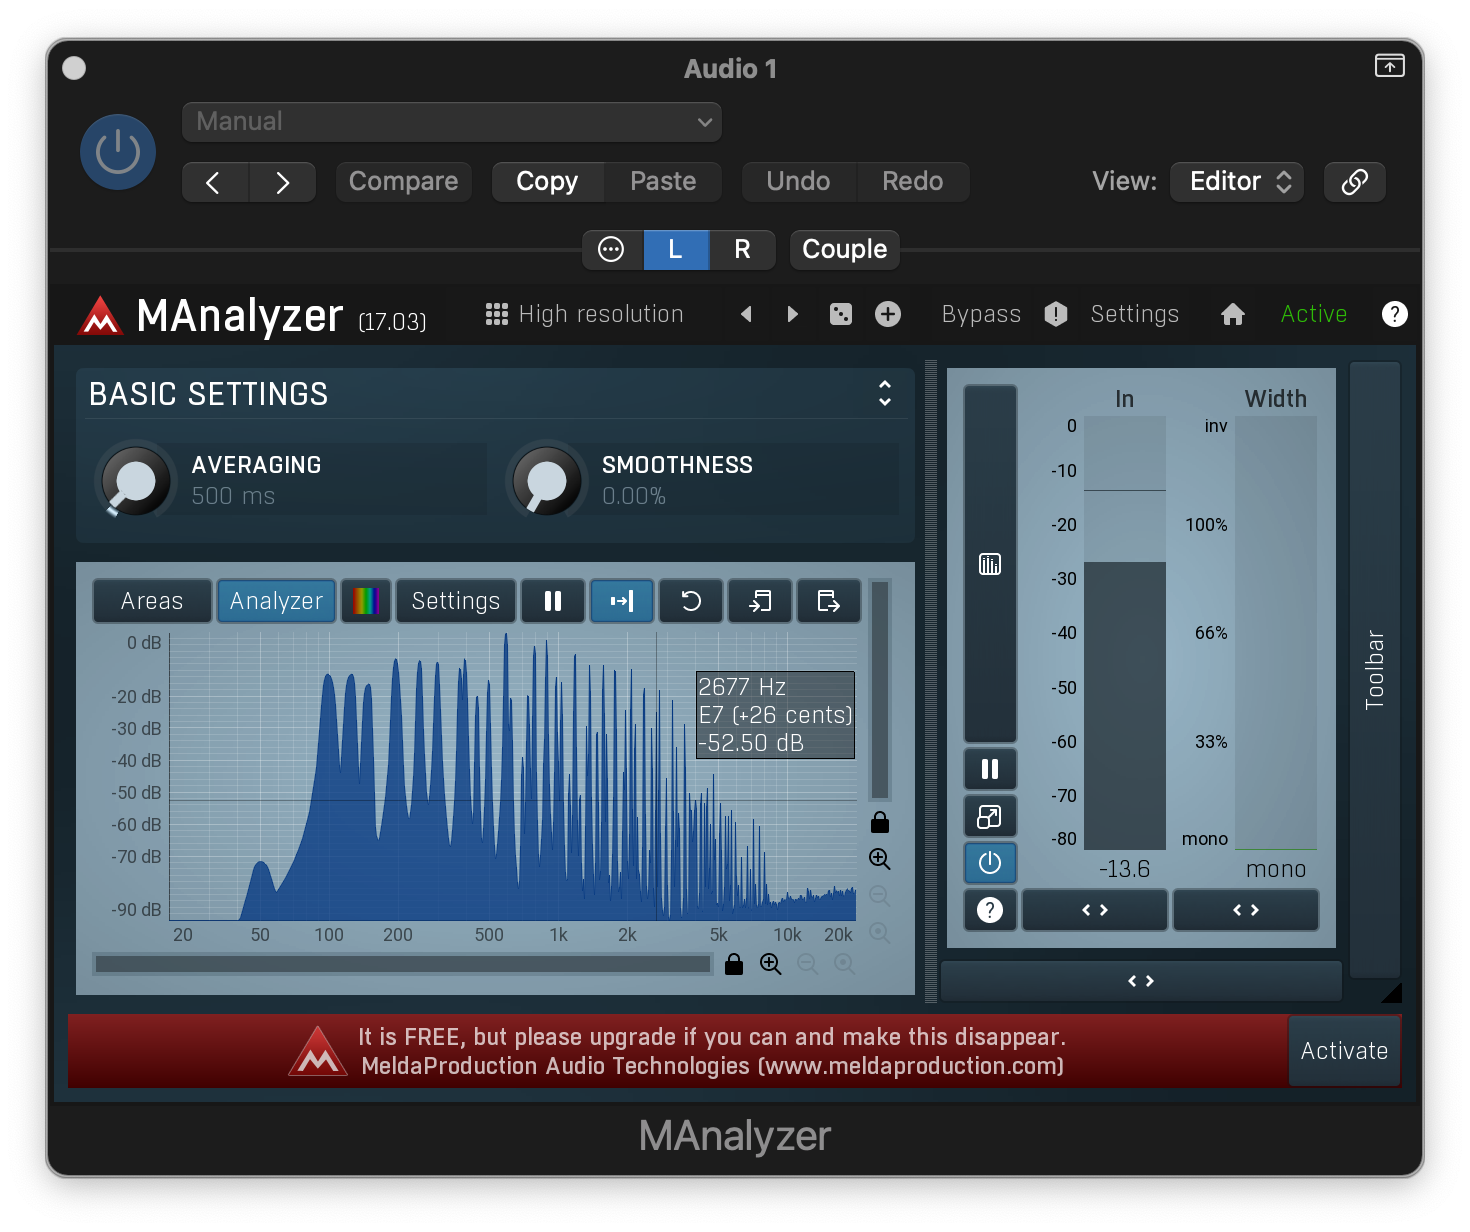Click the home icon in plugin header
Viewport: 1470px width, 1232px height.
point(1232,314)
